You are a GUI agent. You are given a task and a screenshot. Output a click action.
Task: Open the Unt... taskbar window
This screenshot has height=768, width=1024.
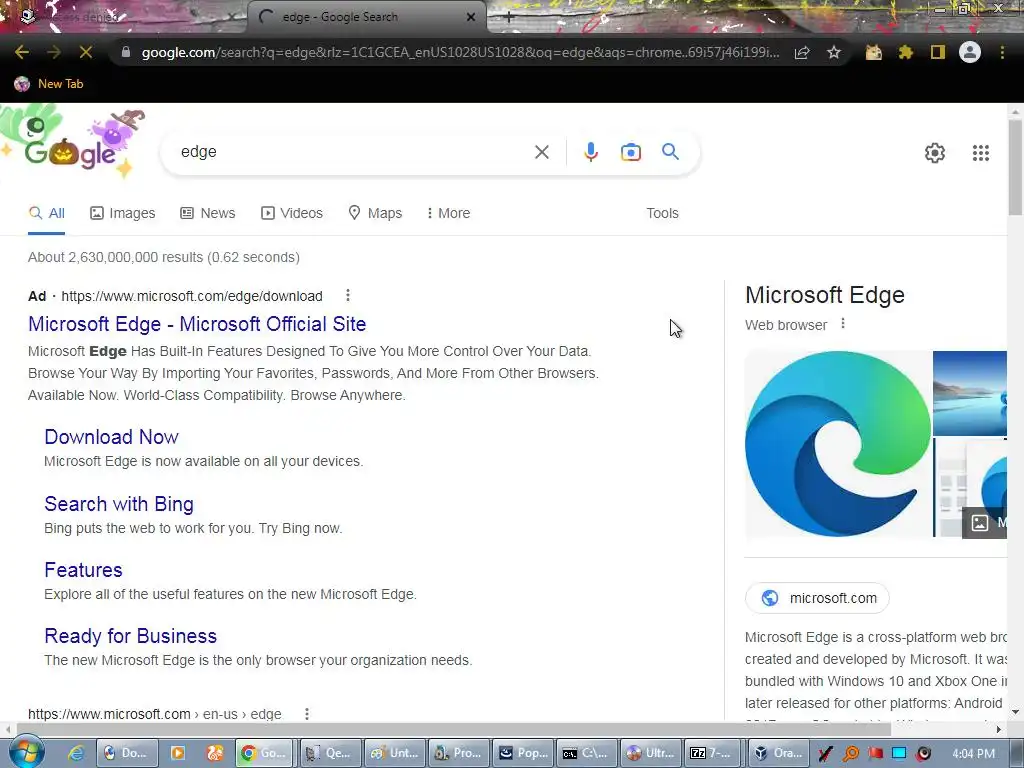pyautogui.click(x=395, y=753)
